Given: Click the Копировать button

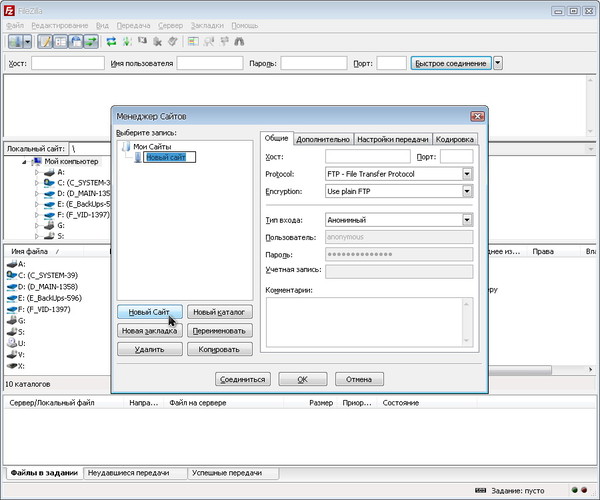Looking at the screenshot, I should (x=220, y=349).
